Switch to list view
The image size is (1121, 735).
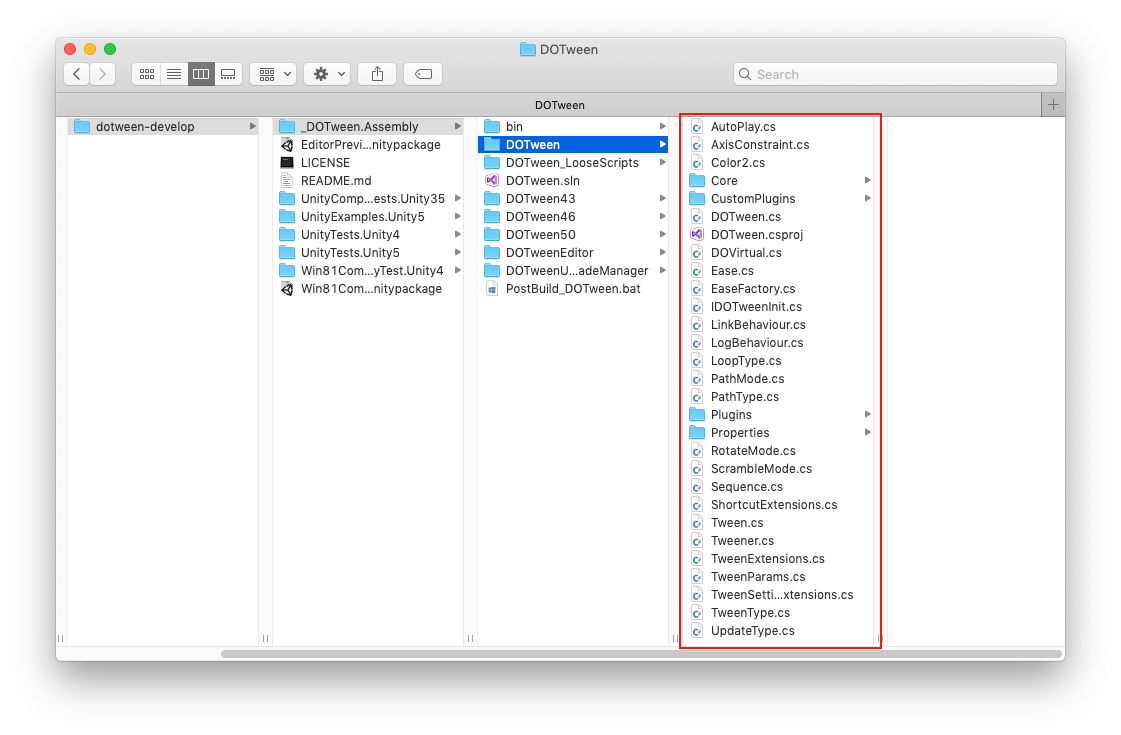174,74
